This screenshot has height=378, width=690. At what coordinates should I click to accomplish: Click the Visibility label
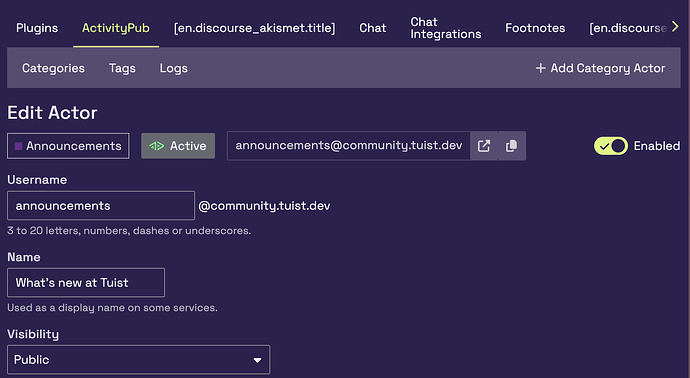point(33,334)
